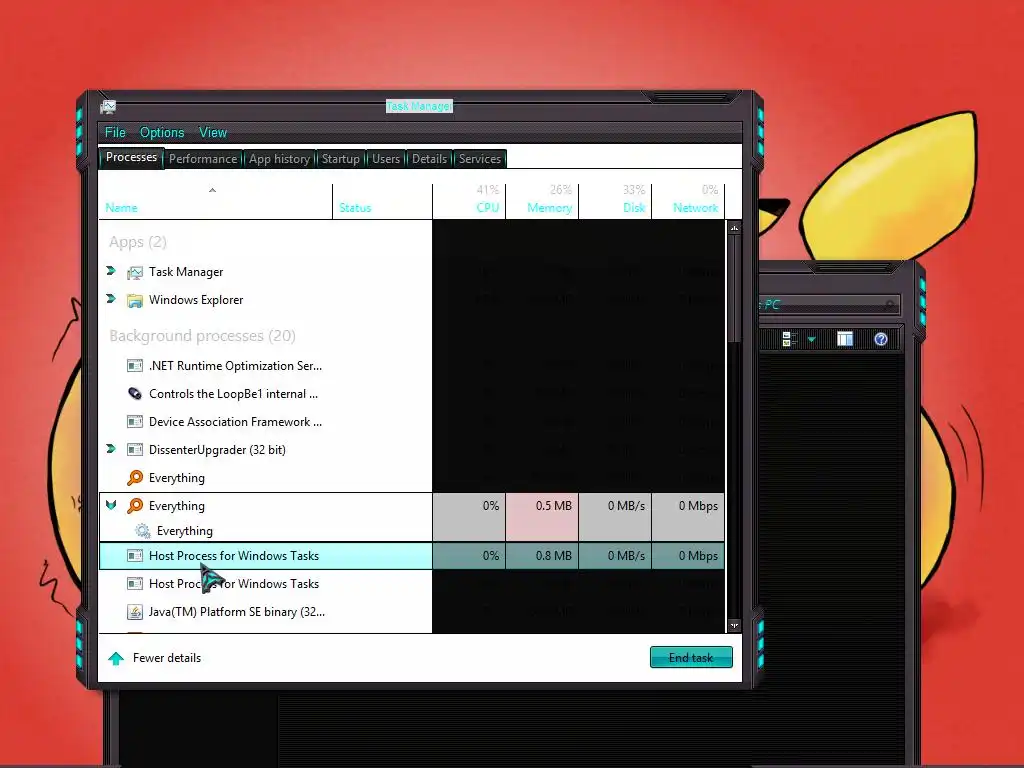Select Device Association Framework row

click(411, 422)
